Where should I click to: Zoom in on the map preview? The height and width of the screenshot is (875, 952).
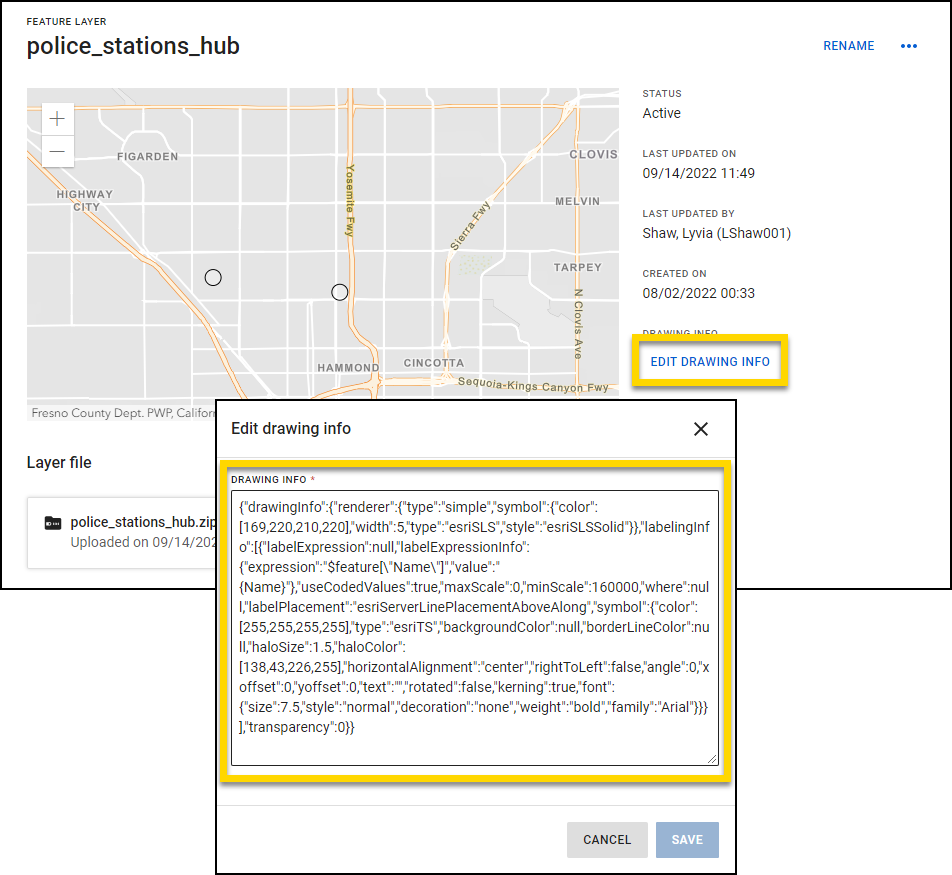tap(57, 119)
